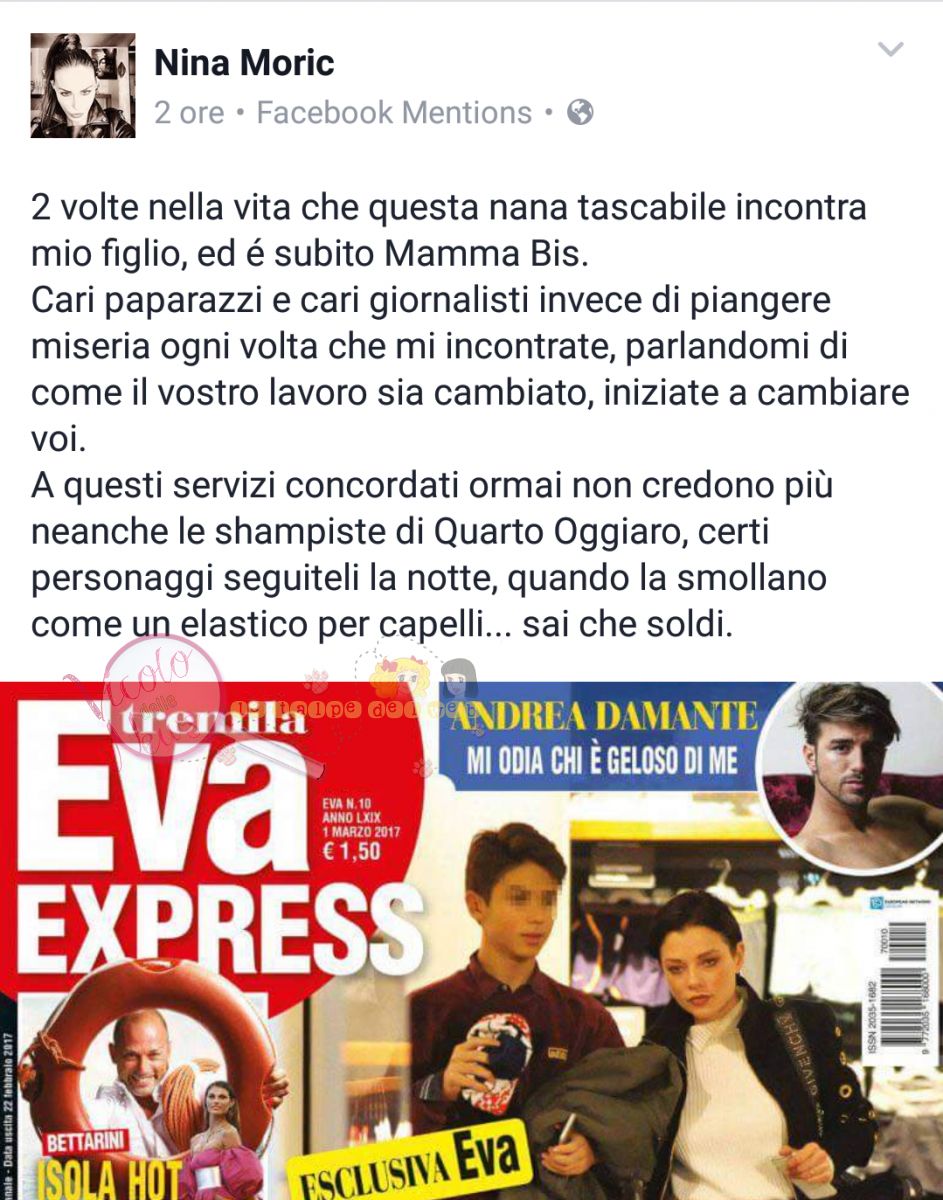Open the post options chevron
943x1200 pixels.
[890, 49]
